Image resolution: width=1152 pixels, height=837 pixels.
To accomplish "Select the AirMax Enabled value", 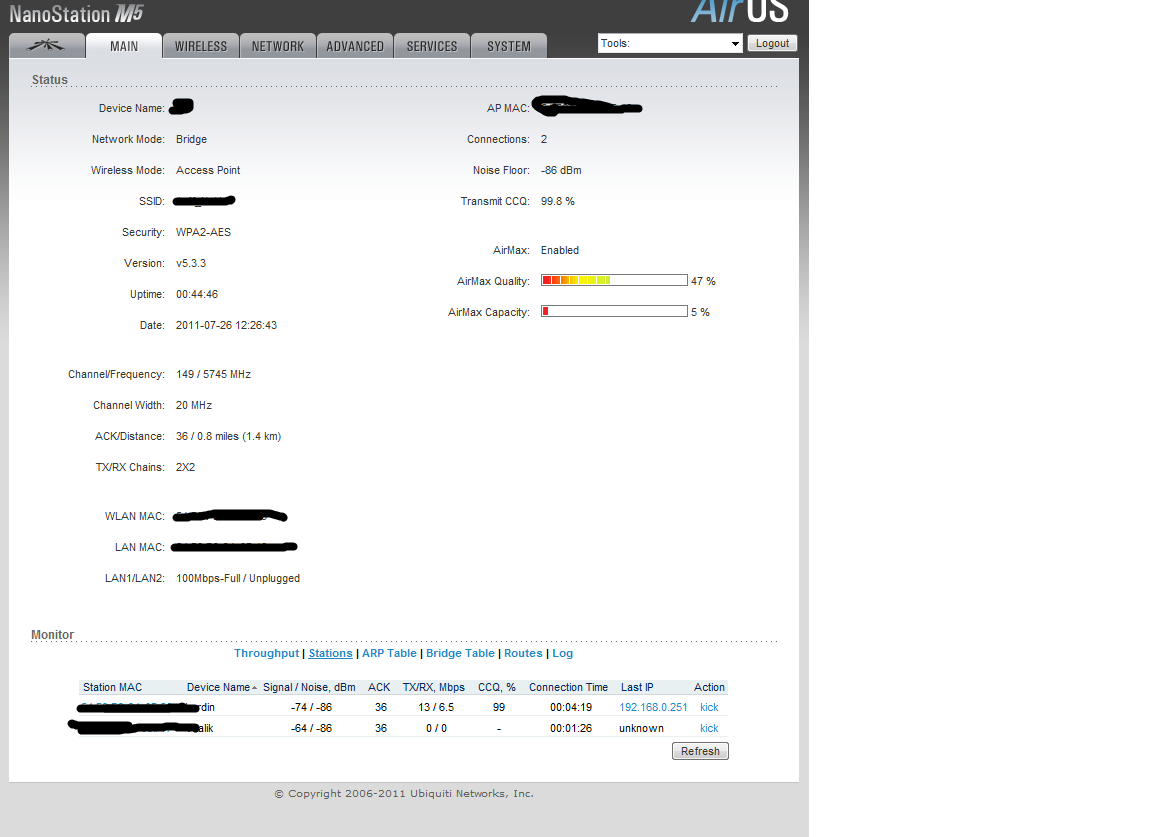I will [x=560, y=251].
